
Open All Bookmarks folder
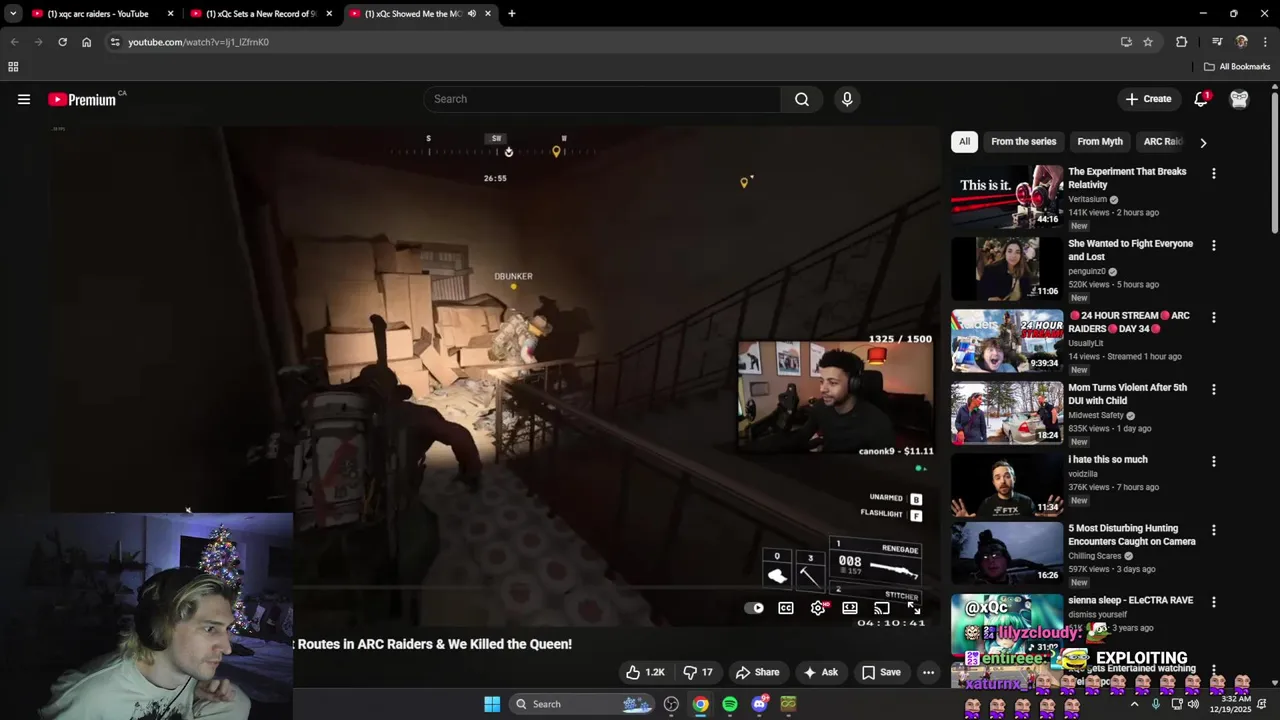click(x=1237, y=67)
